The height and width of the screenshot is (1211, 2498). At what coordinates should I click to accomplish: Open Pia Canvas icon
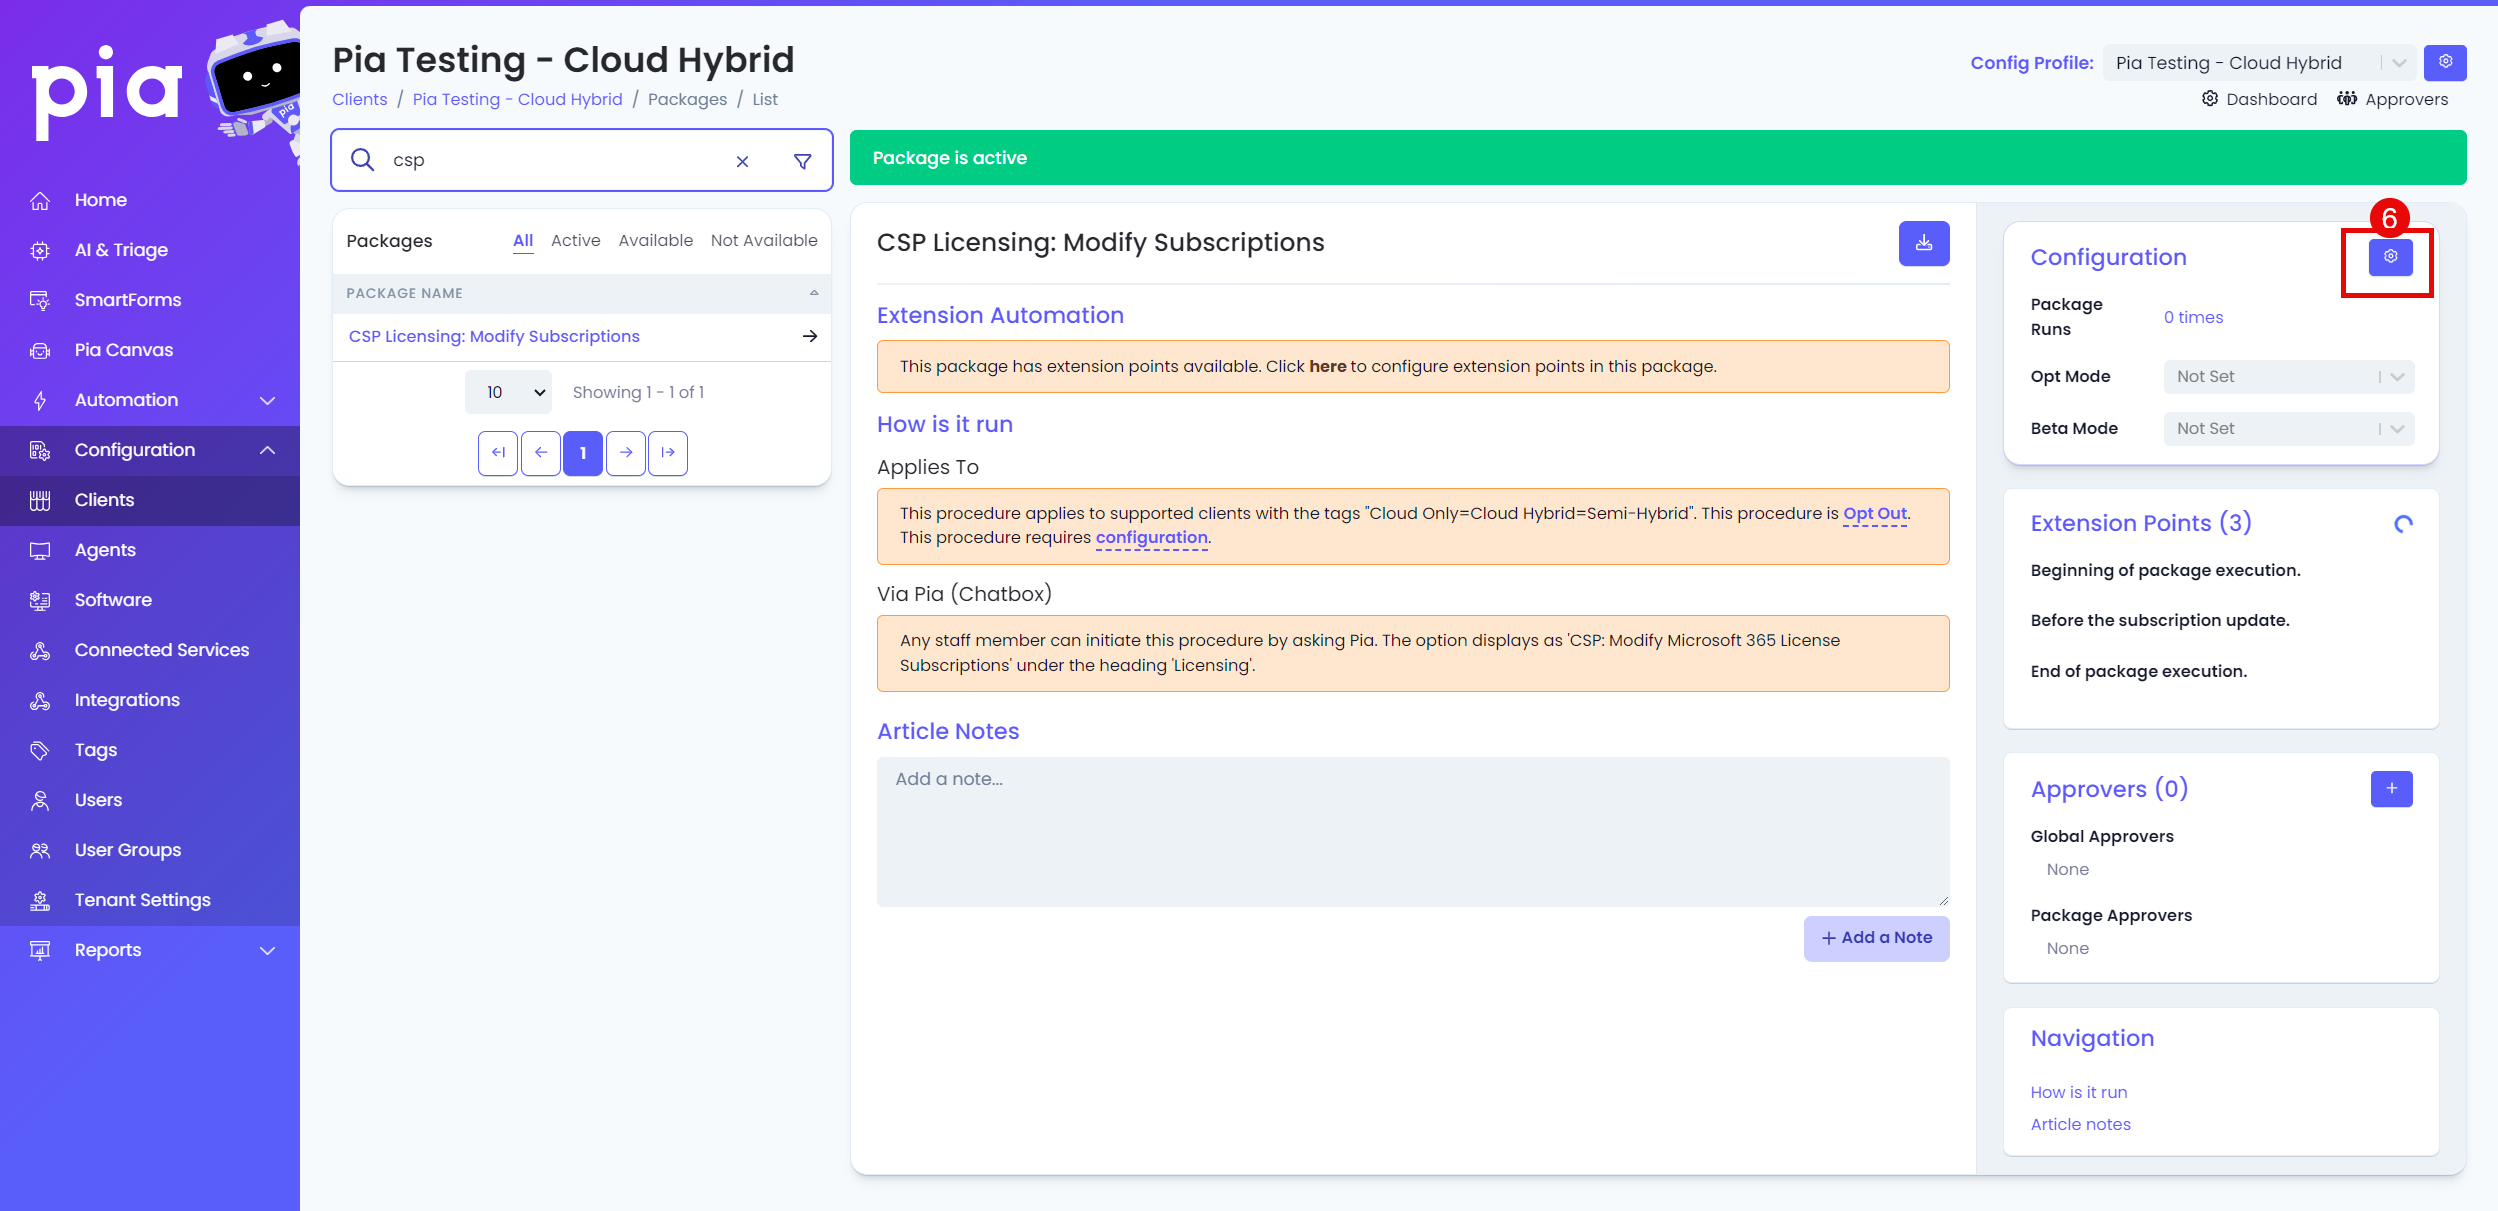point(40,351)
